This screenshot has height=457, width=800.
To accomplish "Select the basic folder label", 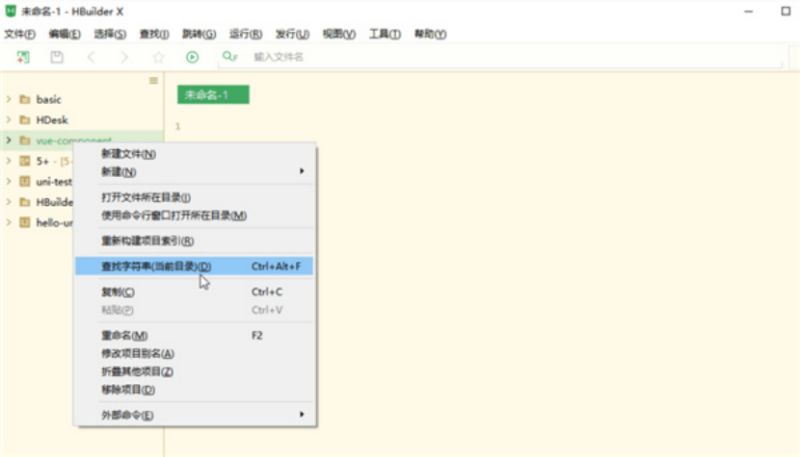I will pos(48,99).
